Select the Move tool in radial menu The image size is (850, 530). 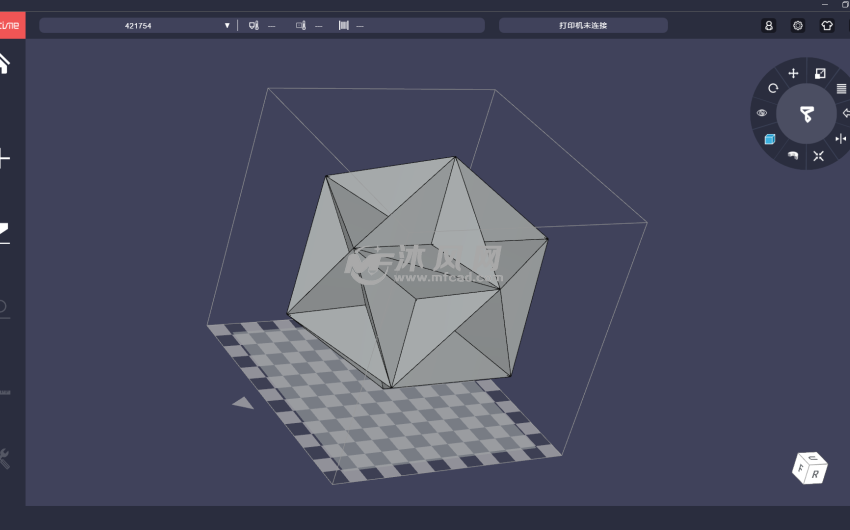tap(793, 73)
